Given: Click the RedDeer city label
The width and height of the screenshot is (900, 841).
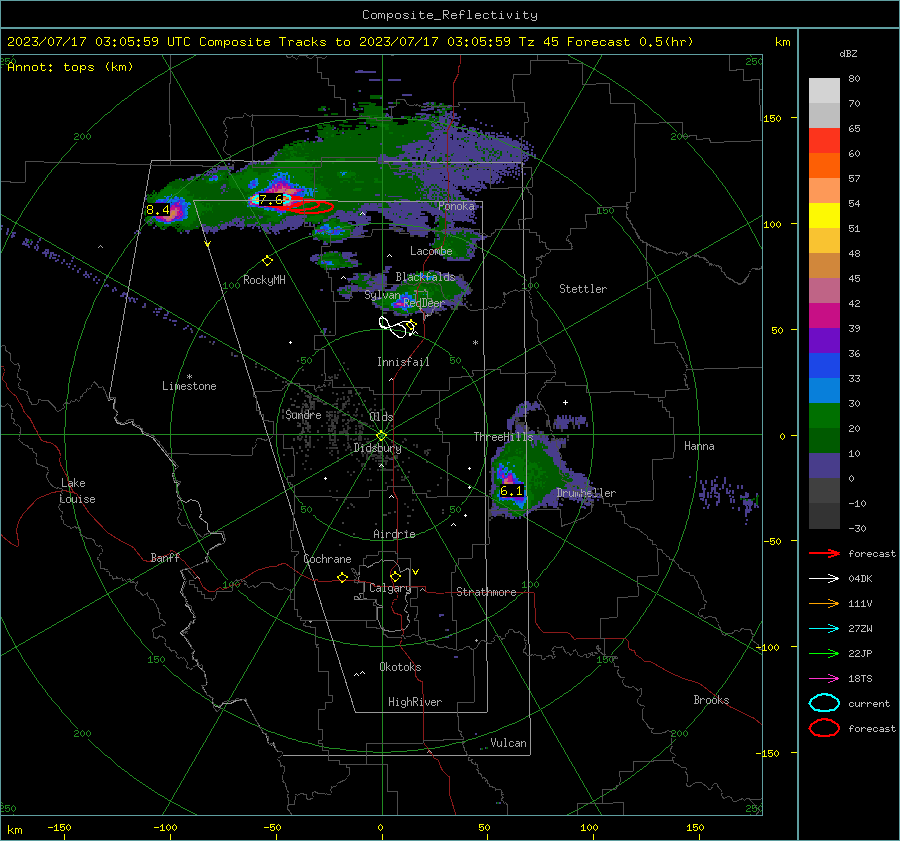Looking at the screenshot, I should tap(424, 303).
